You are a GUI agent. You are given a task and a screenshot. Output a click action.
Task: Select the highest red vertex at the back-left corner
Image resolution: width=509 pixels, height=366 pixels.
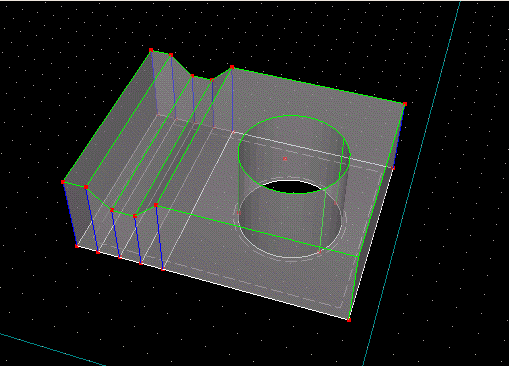coord(151,50)
